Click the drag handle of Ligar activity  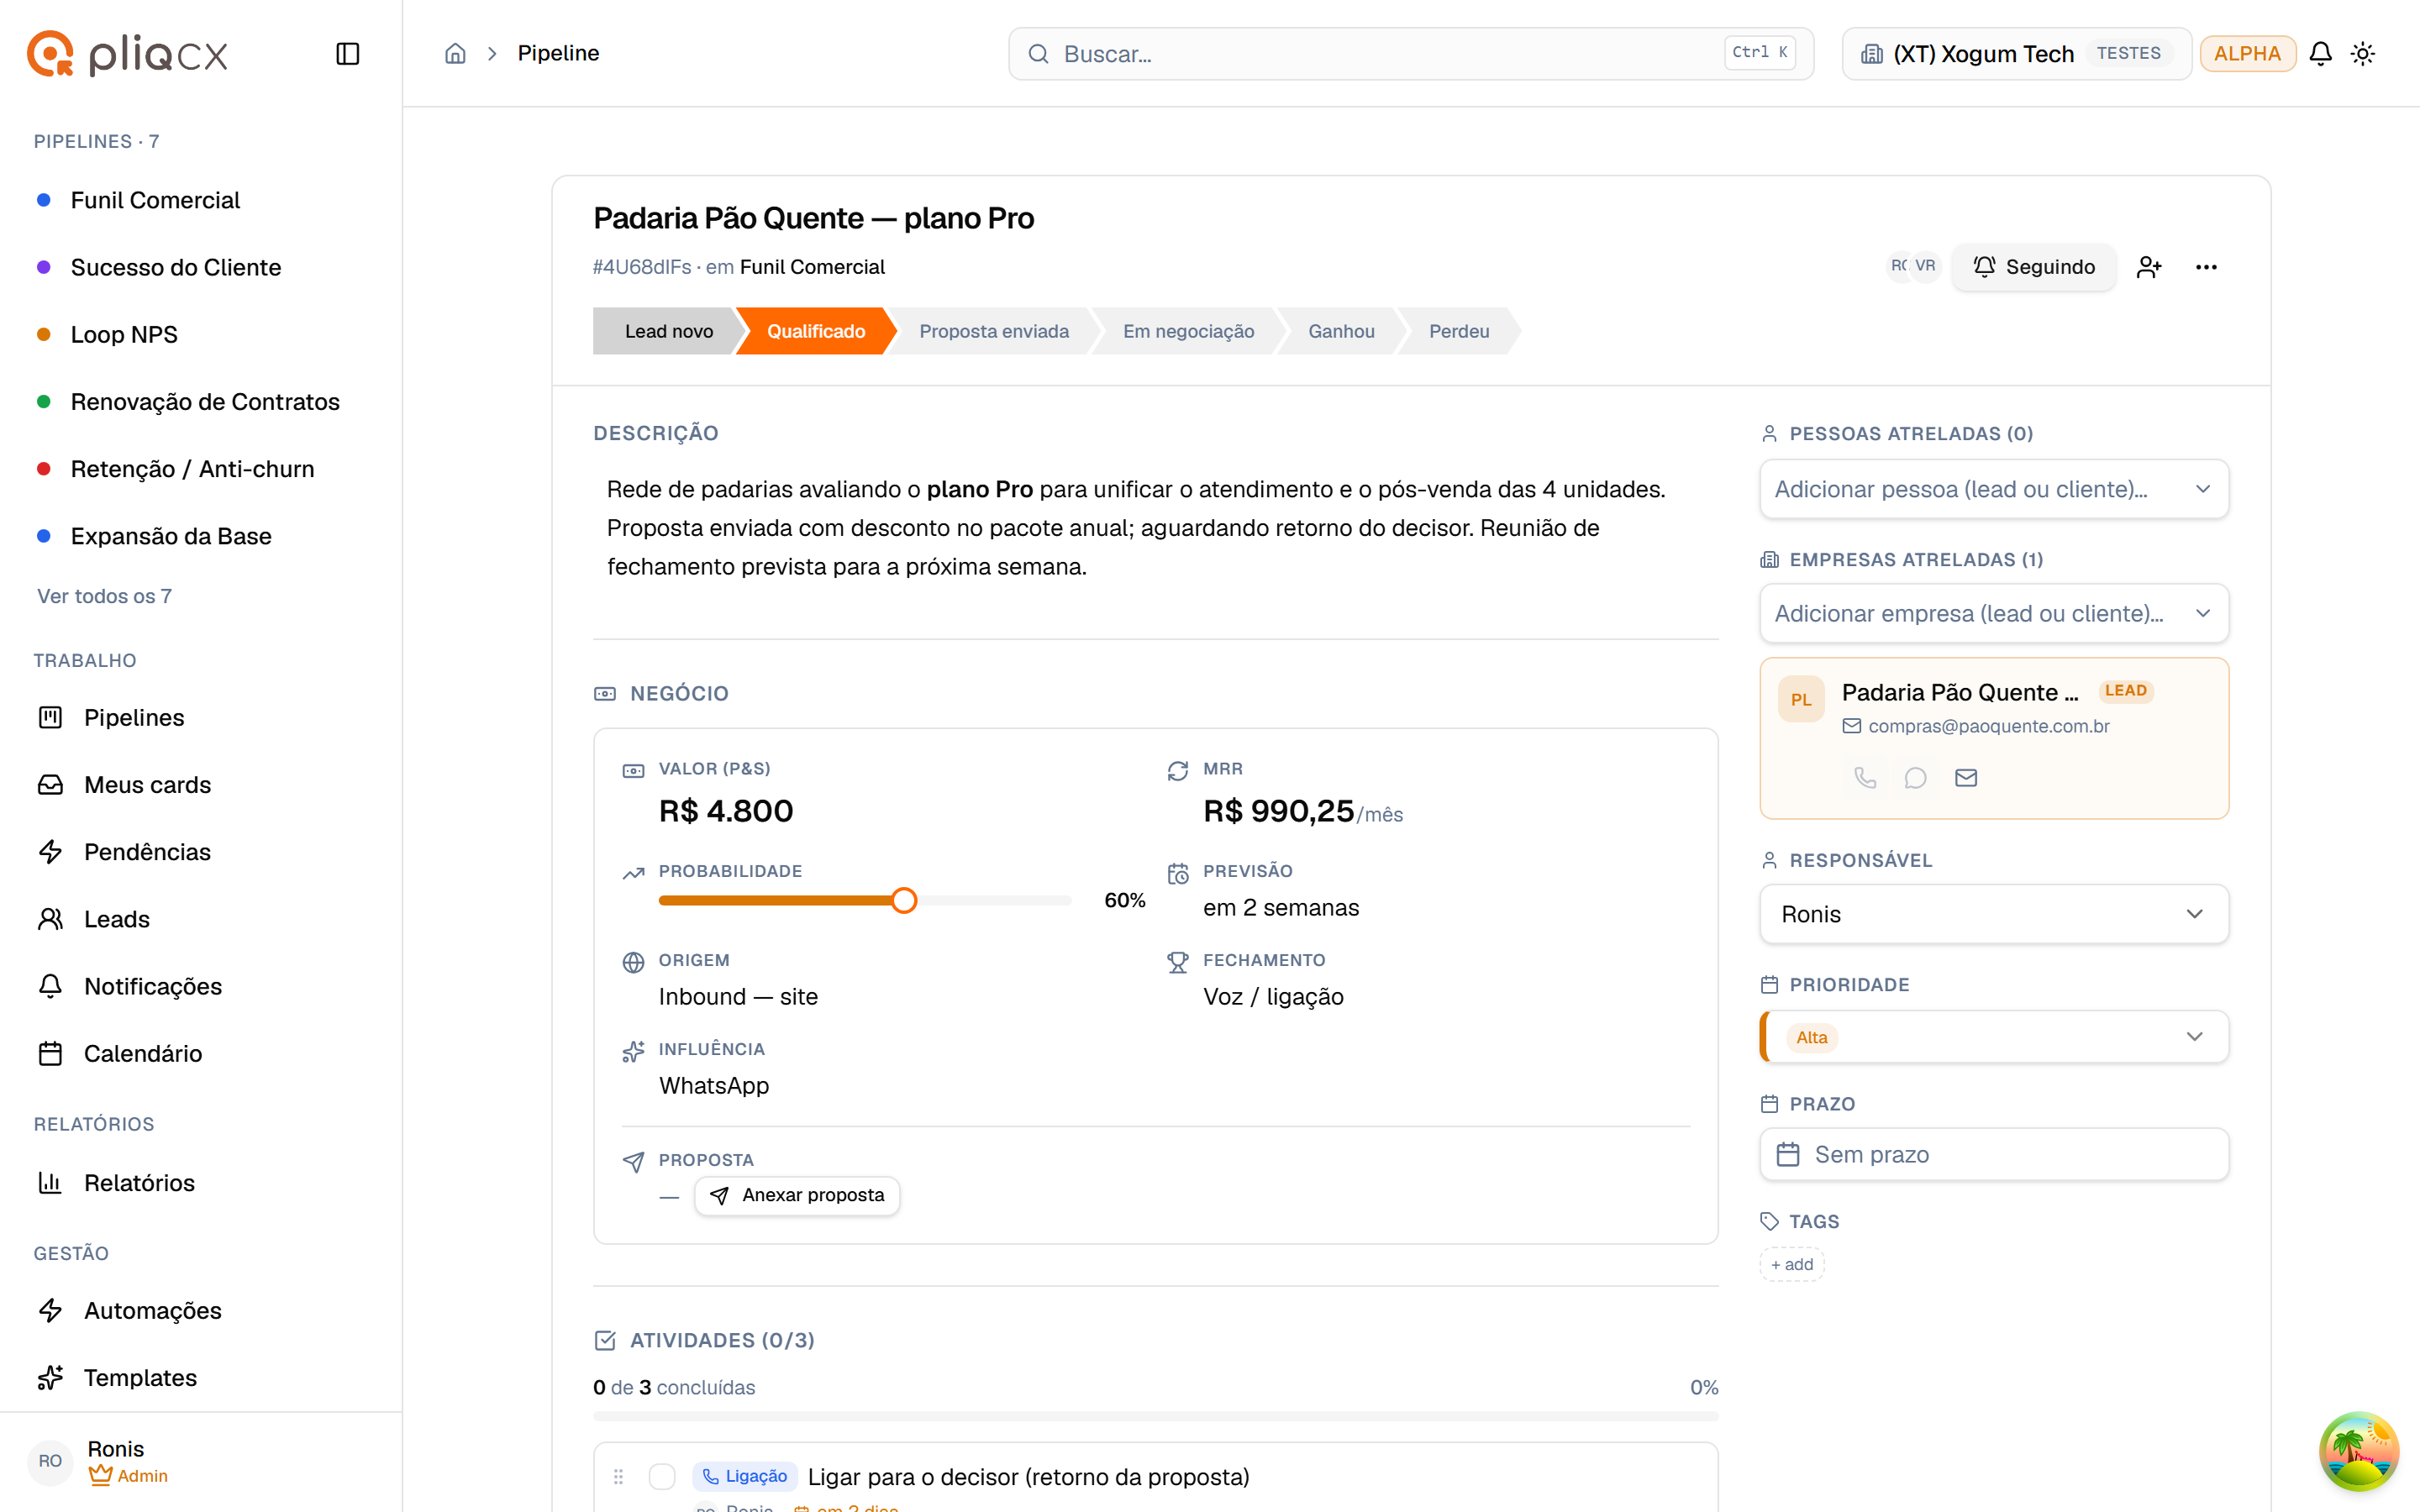(618, 1476)
